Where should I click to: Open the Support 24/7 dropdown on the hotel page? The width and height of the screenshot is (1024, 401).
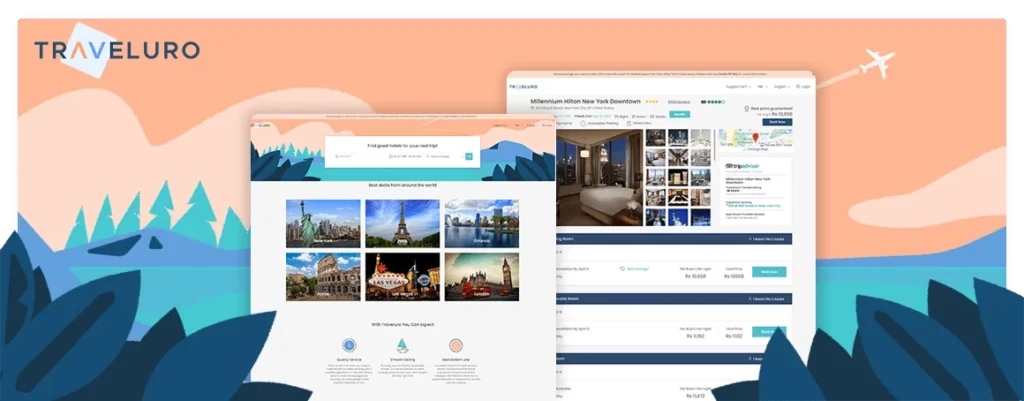[x=738, y=86]
